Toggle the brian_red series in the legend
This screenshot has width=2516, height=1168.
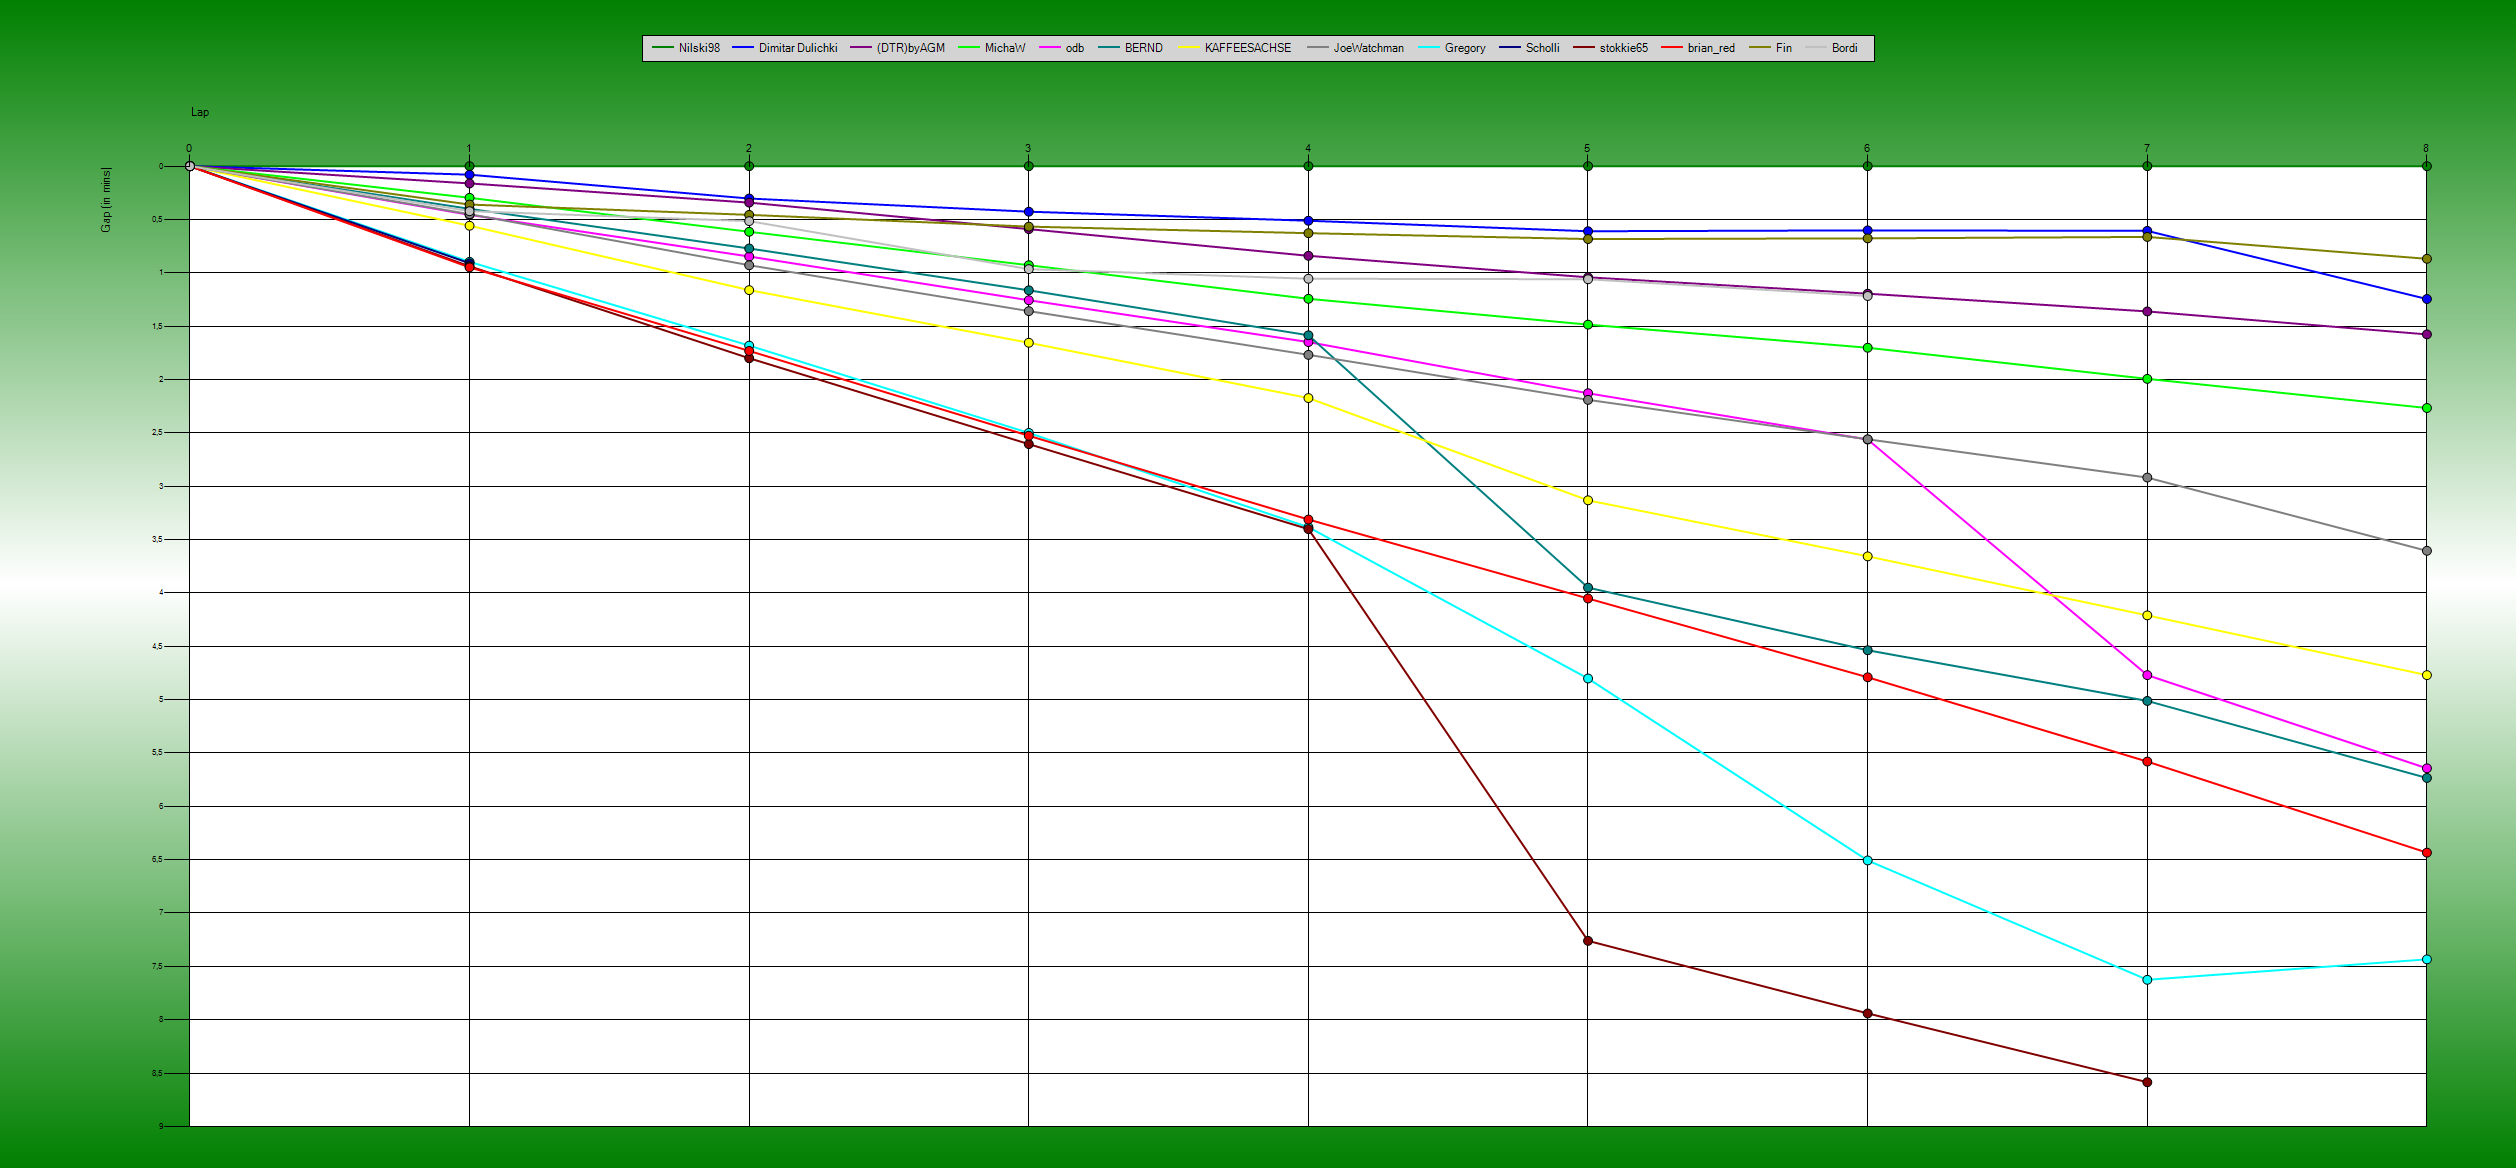(1712, 47)
